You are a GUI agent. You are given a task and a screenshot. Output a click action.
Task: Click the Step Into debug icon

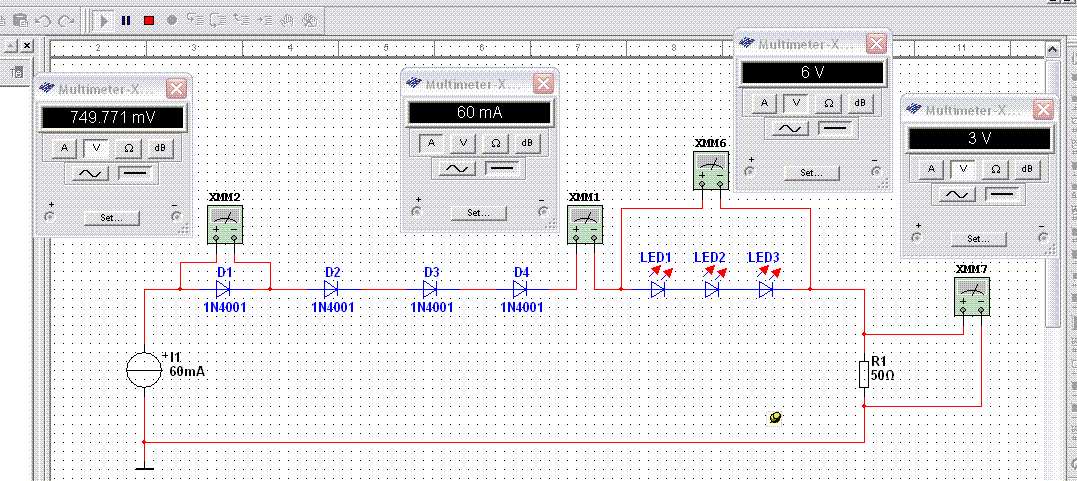[194, 21]
